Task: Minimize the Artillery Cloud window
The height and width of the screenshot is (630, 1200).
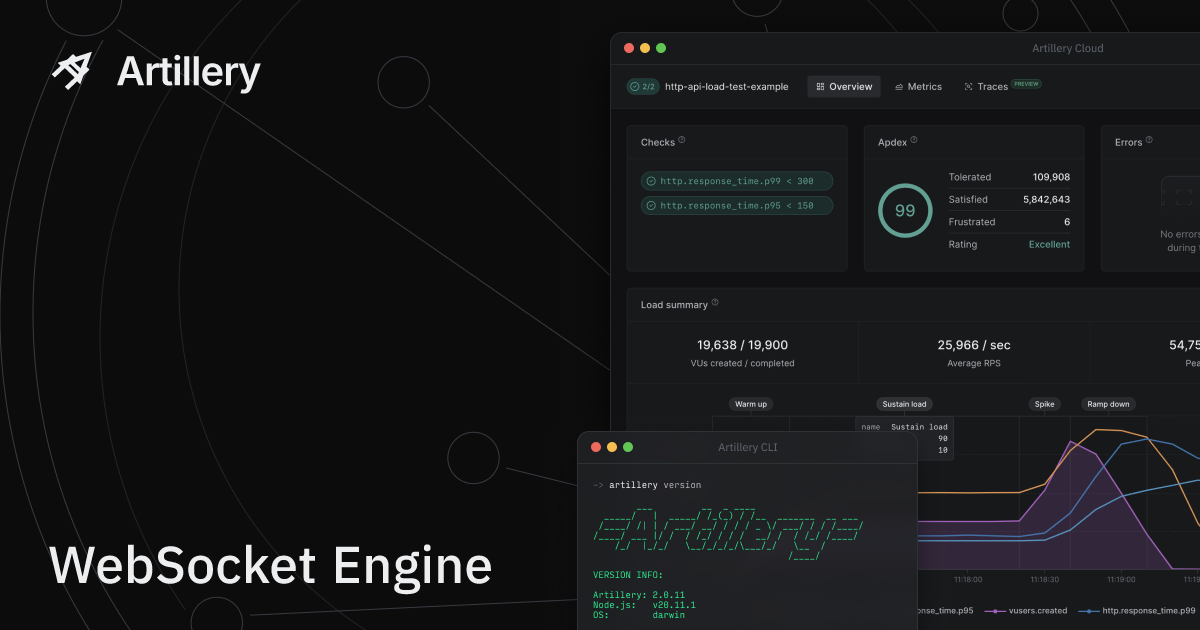Action: [645, 48]
